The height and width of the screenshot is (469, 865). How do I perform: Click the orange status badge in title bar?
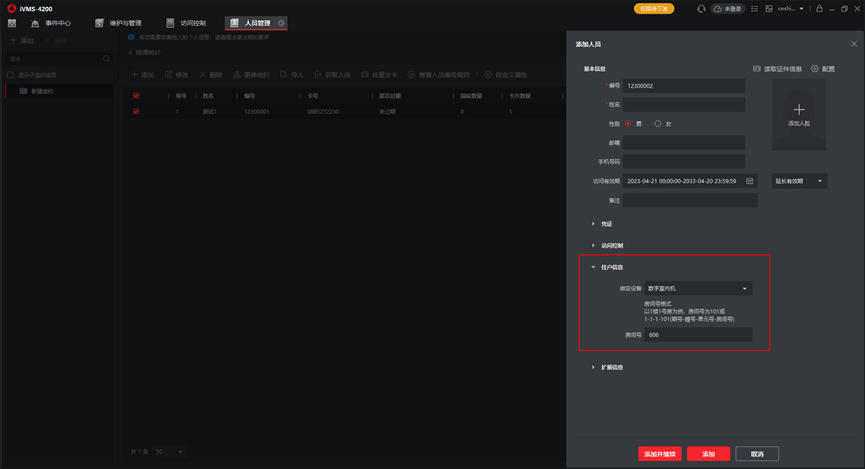(654, 9)
